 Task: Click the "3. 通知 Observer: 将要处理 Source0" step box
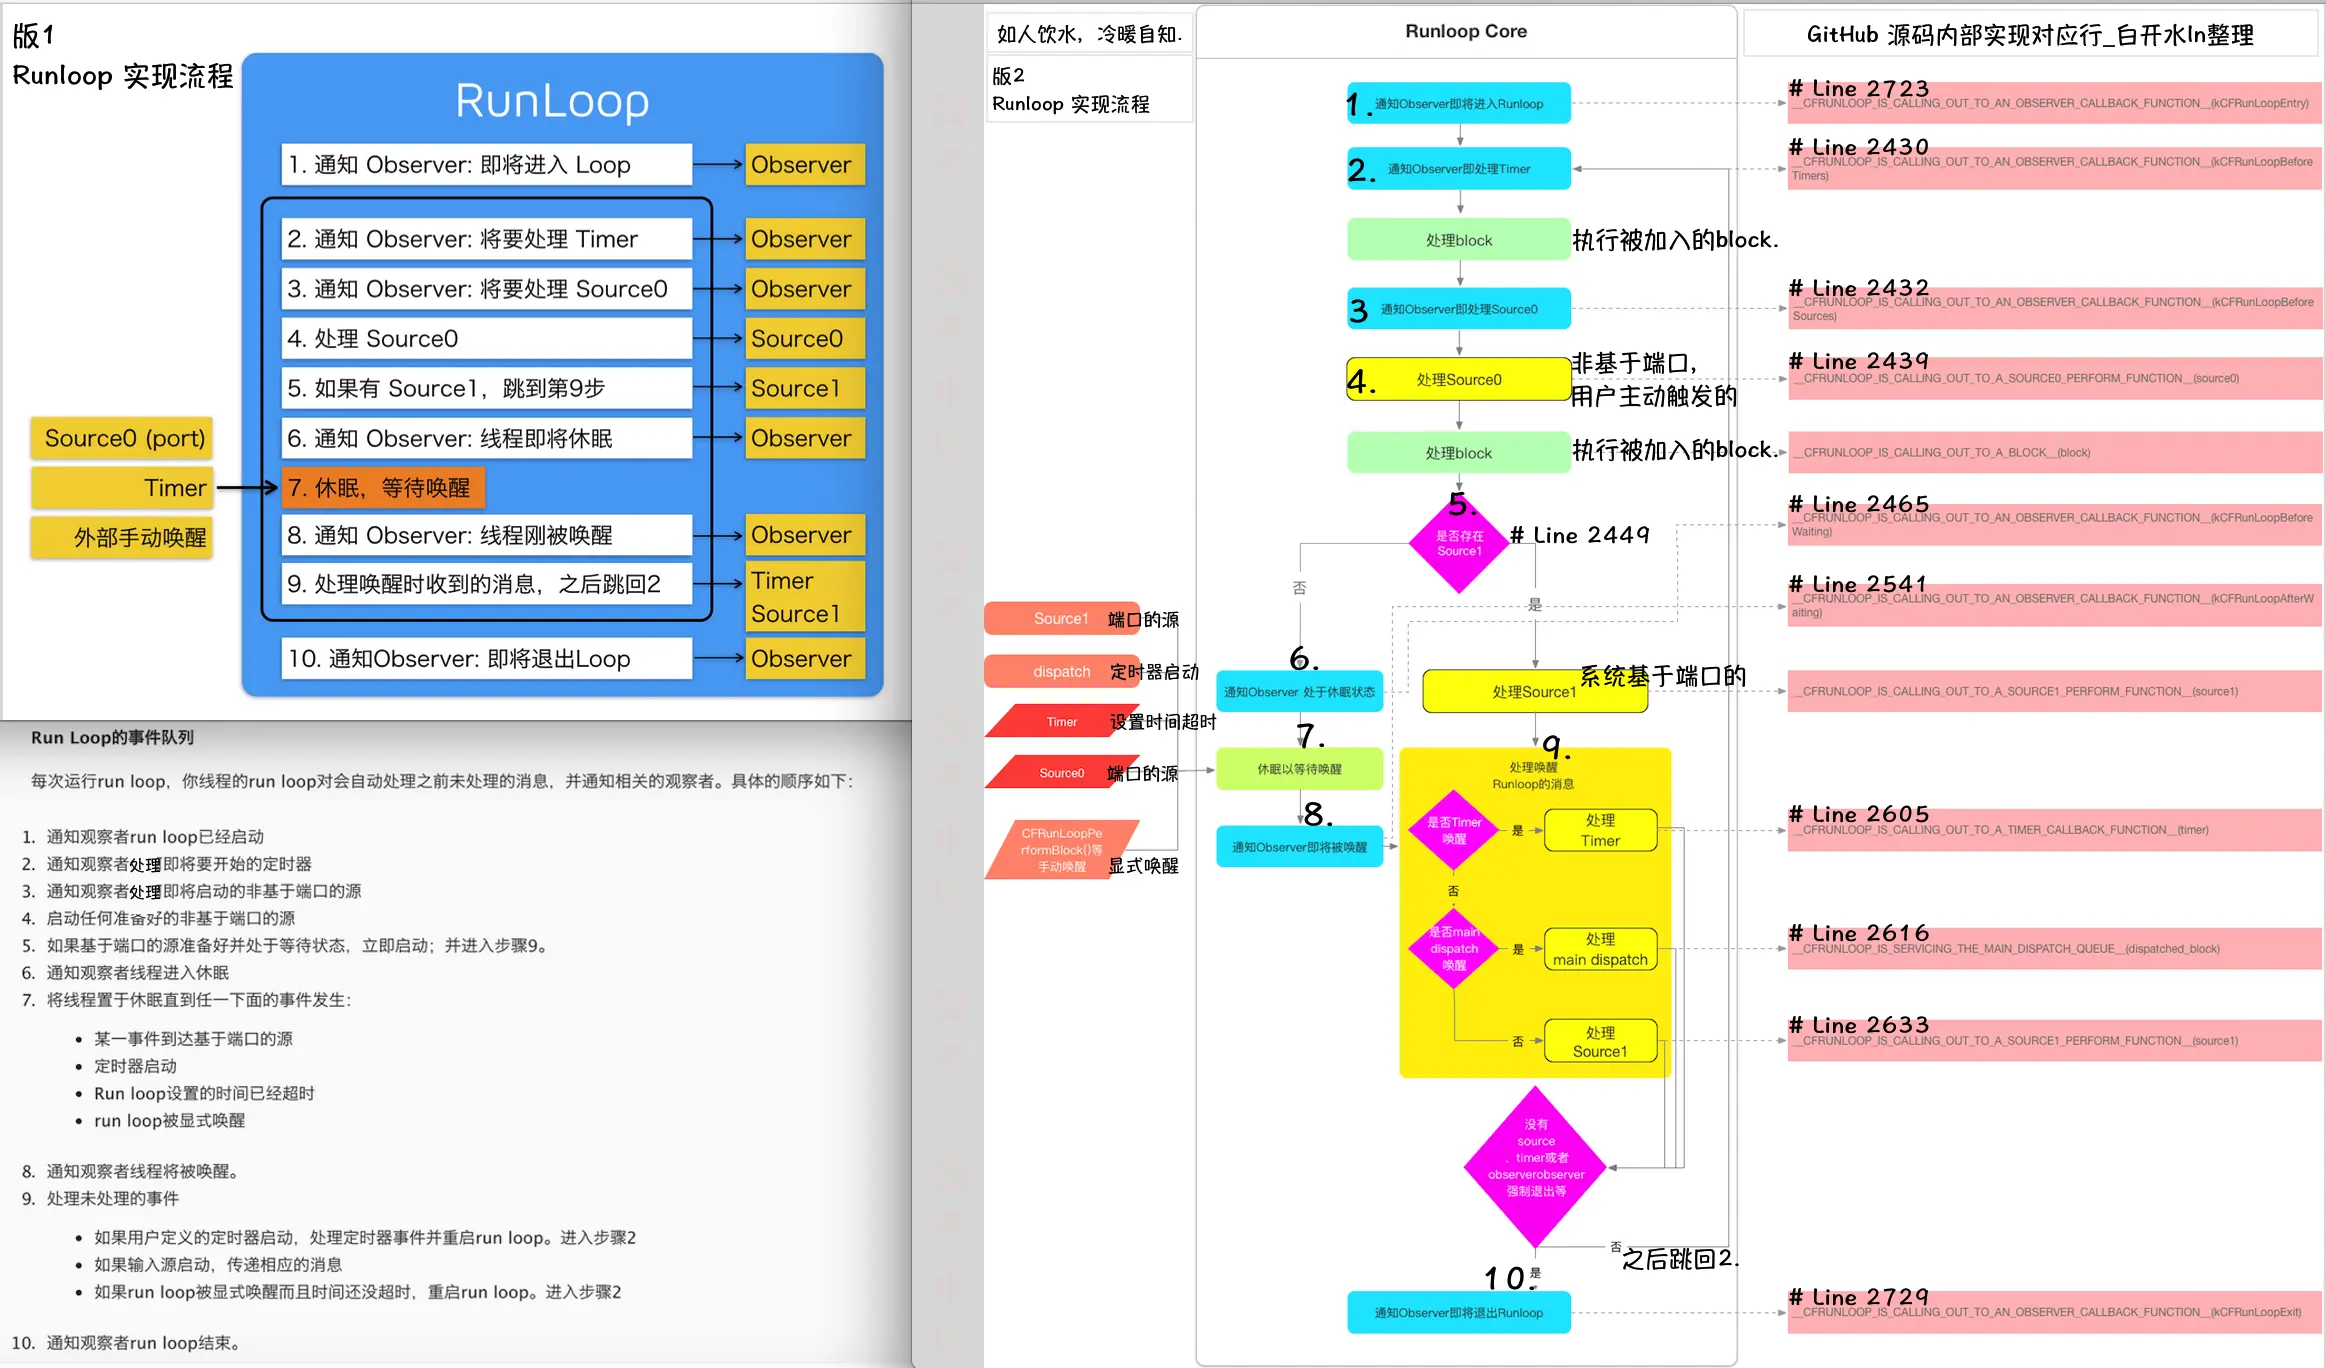486,289
